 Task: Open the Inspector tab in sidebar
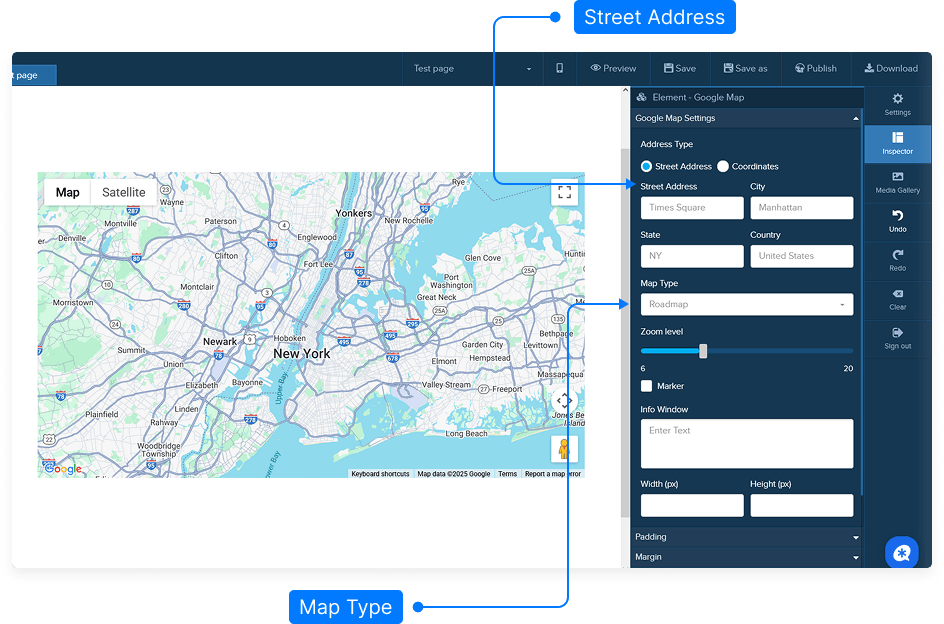click(897, 143)
